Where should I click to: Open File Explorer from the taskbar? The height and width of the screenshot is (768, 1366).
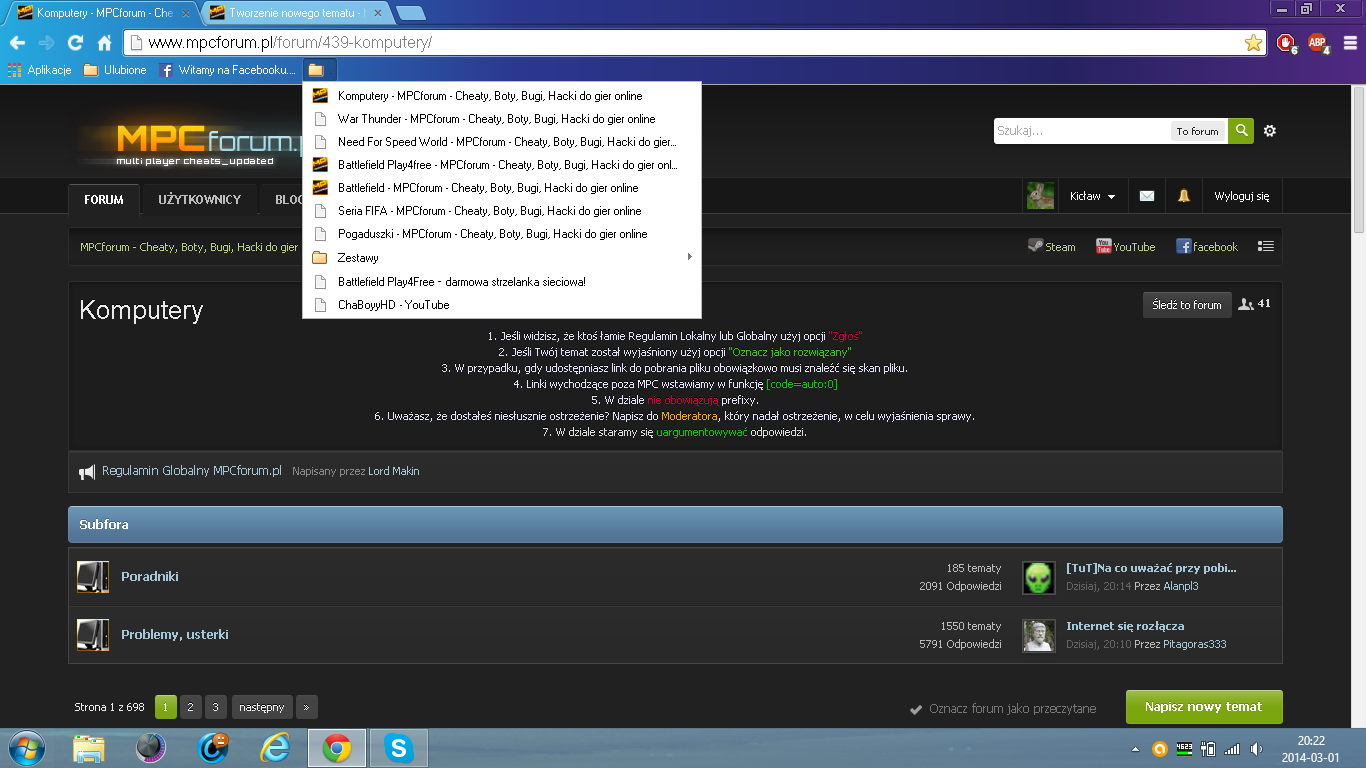pyautogui.click(x=88, y=748)
